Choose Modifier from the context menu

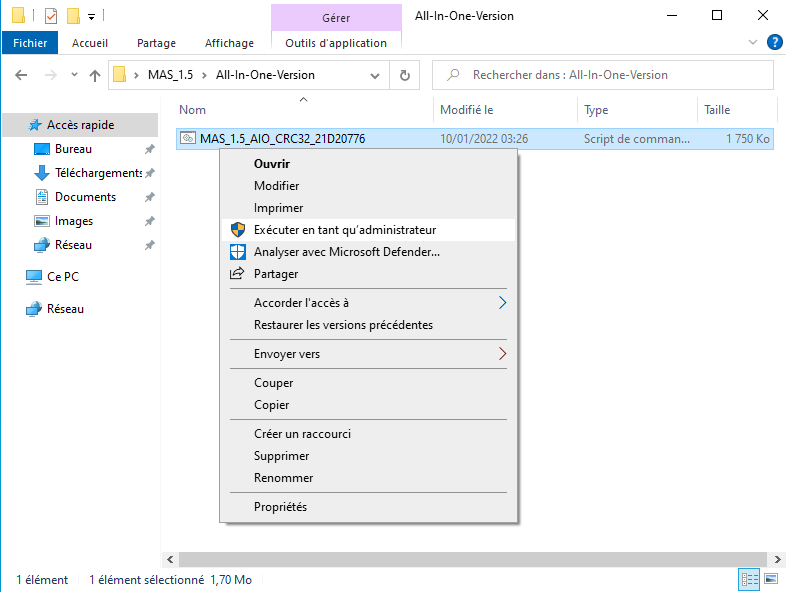pyautogui.click(x=368, y=186)
